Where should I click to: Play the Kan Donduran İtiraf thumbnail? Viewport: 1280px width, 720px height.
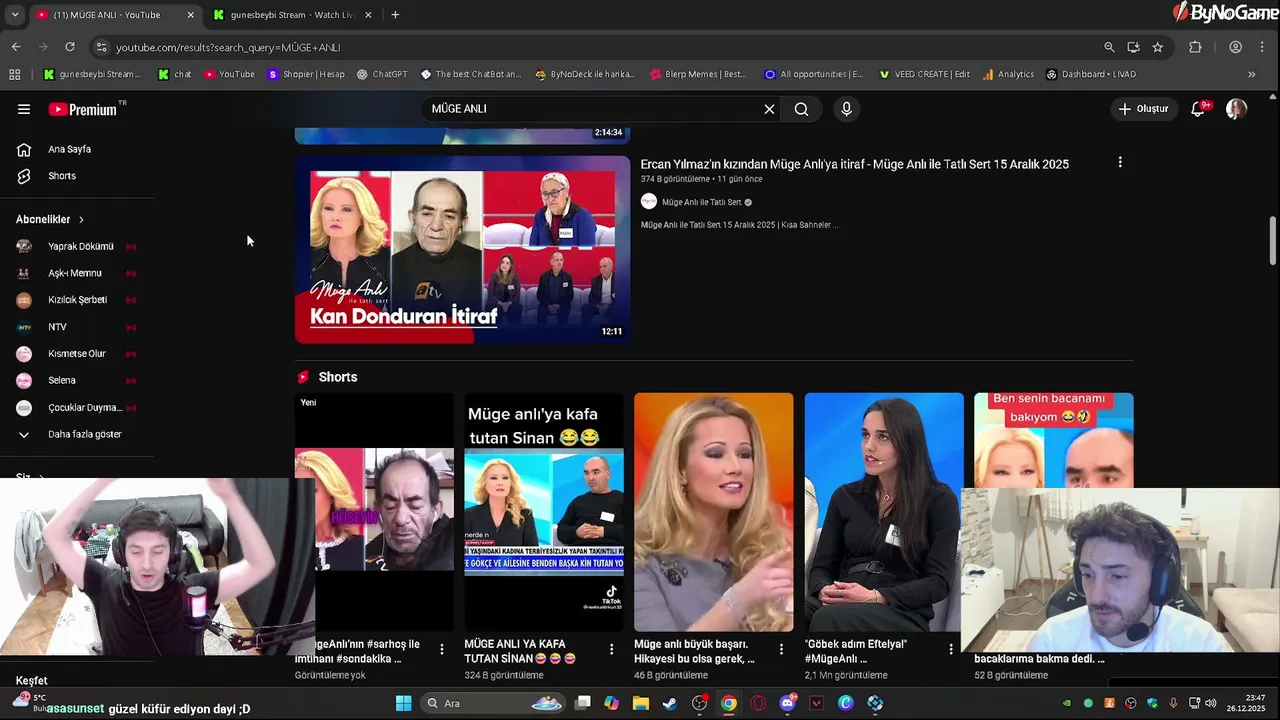(462, 249)
